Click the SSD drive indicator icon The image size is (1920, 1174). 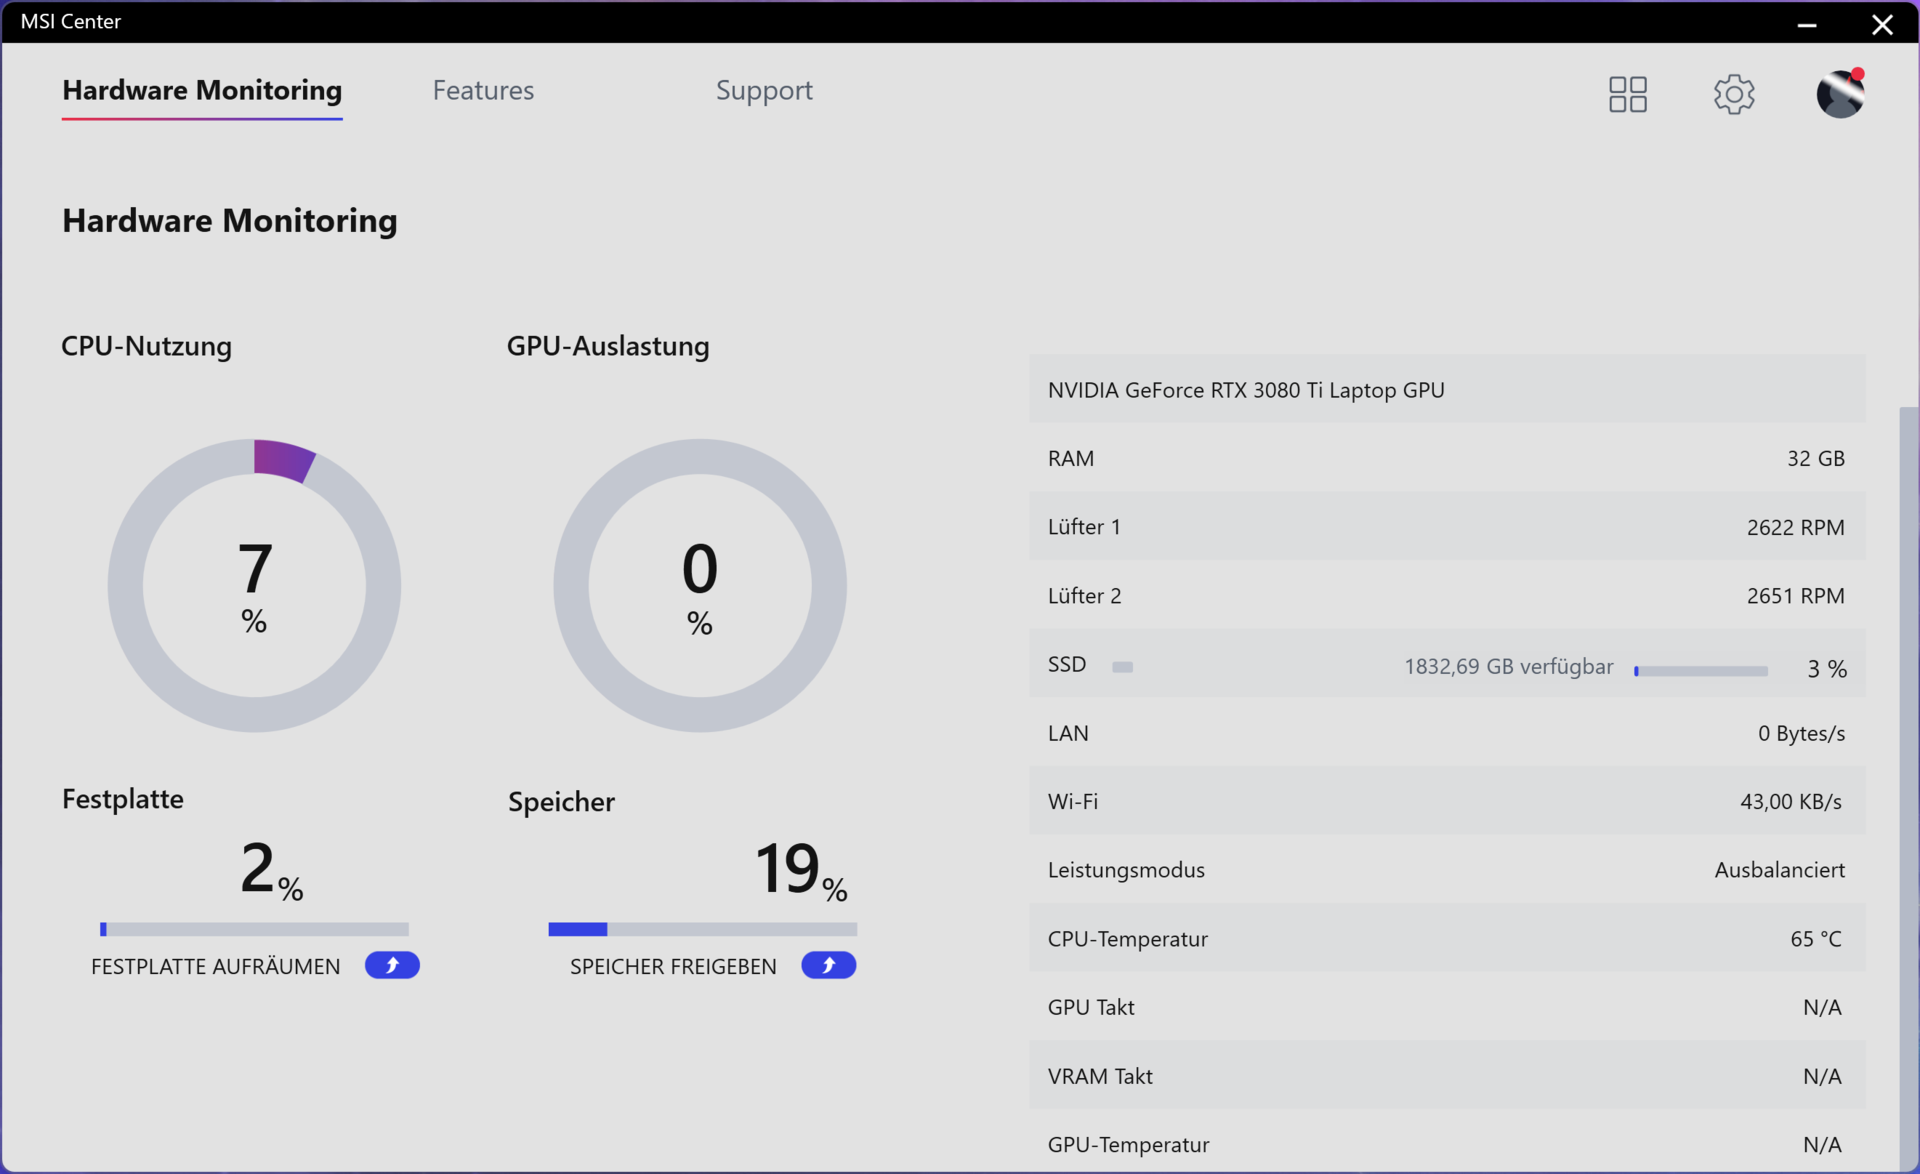[x=1122, y=667]
